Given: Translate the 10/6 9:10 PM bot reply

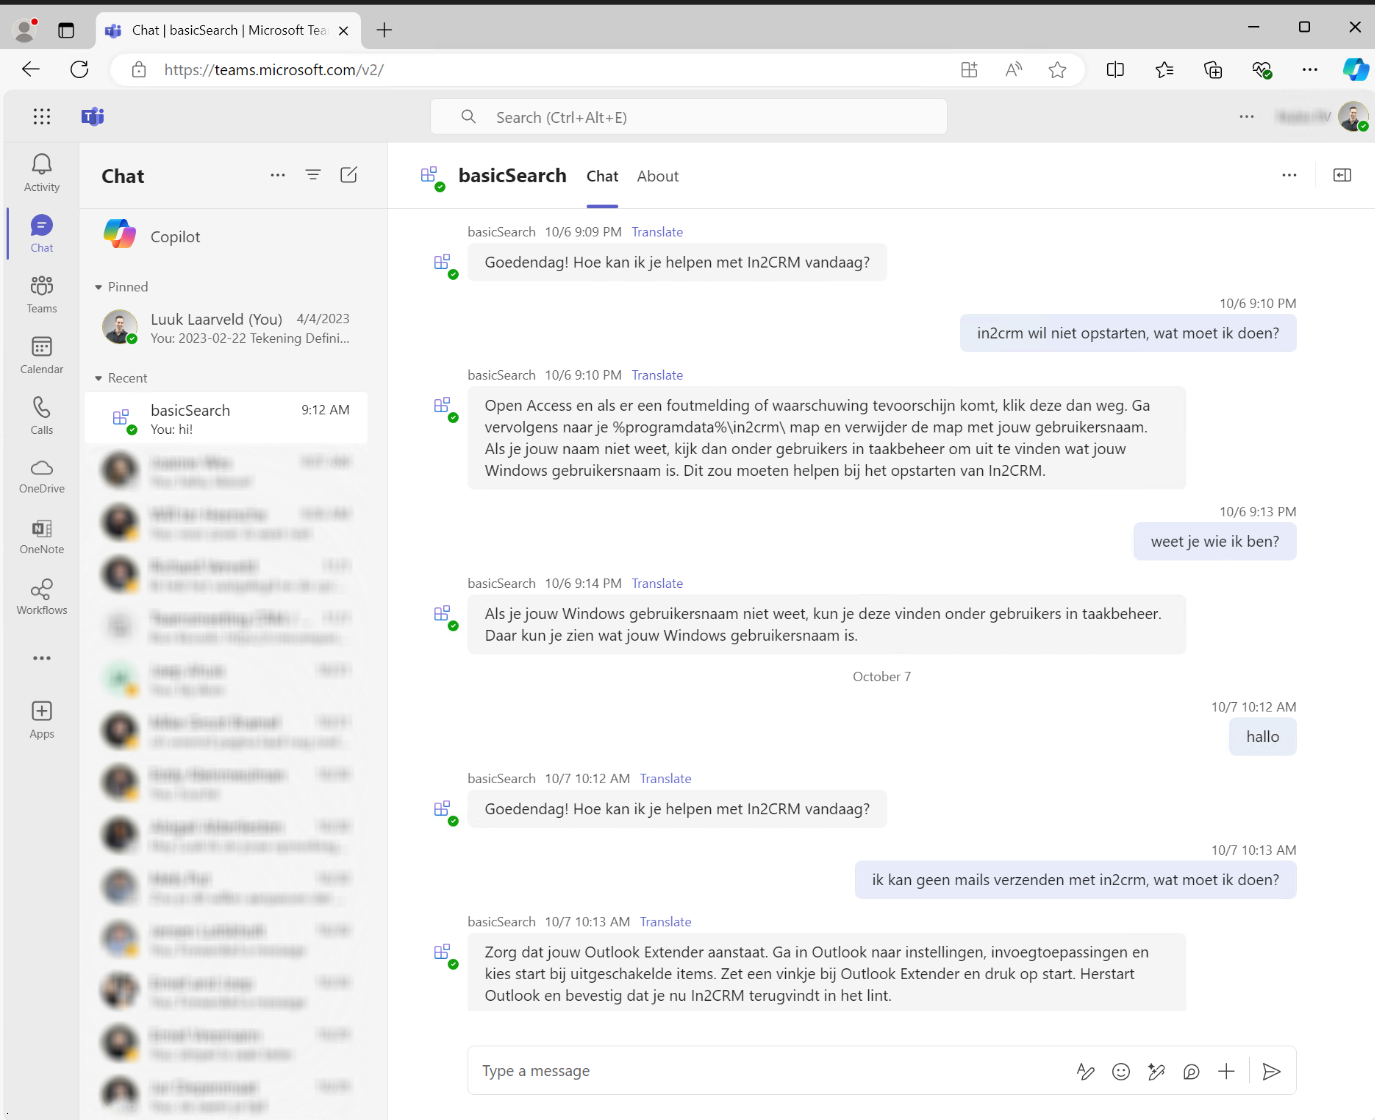Looking at the screenshot, I should 657,375.
